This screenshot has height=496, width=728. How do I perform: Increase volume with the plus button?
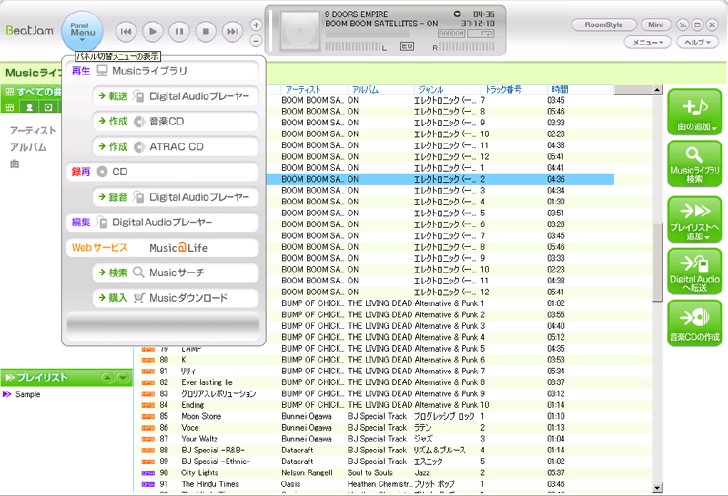pos(256,25)
